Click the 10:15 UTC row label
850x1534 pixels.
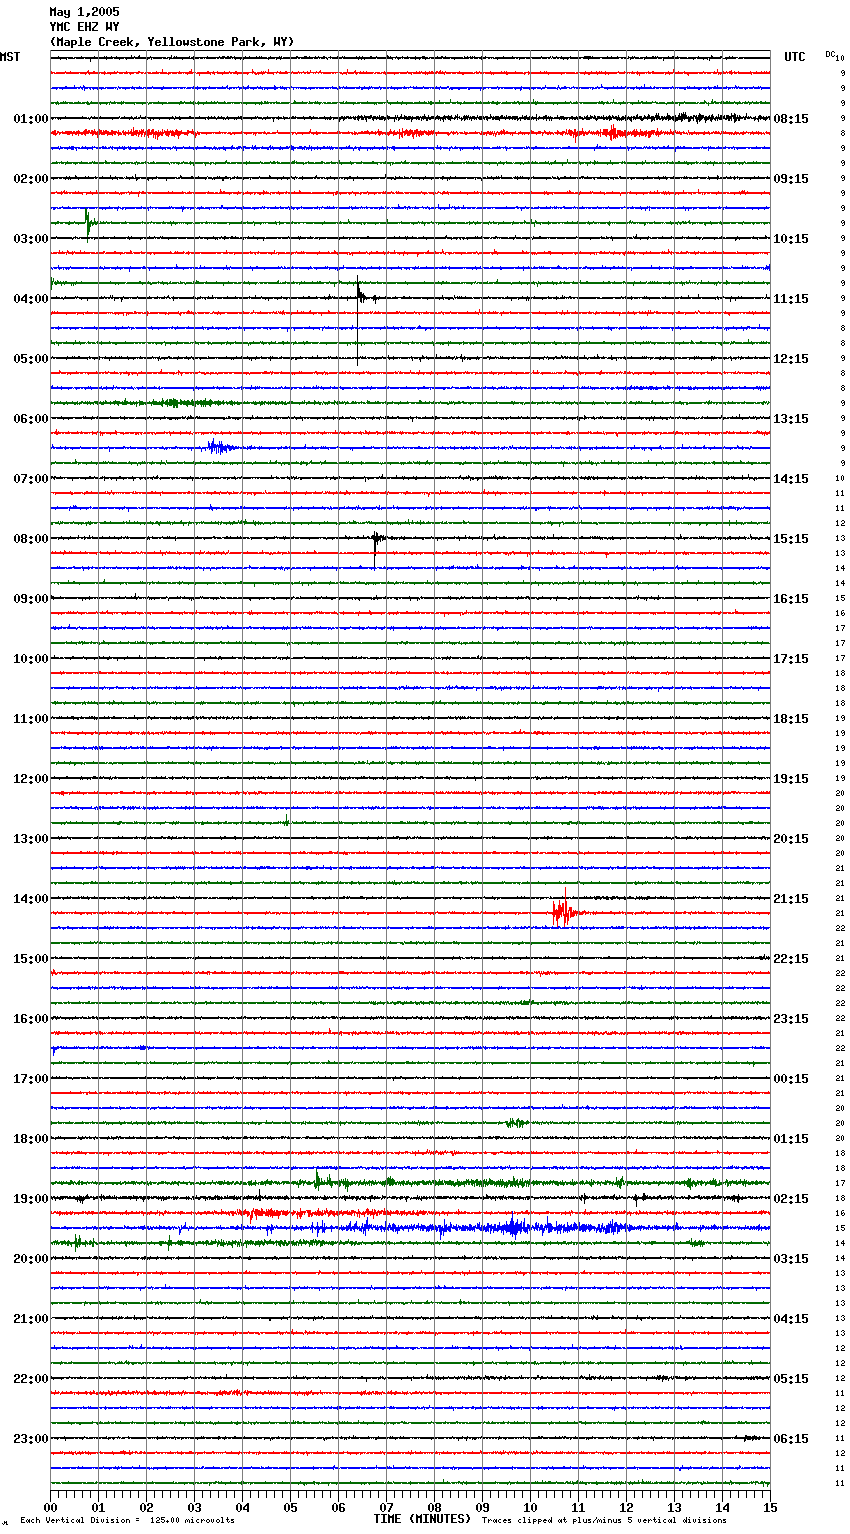pos(791,239)
